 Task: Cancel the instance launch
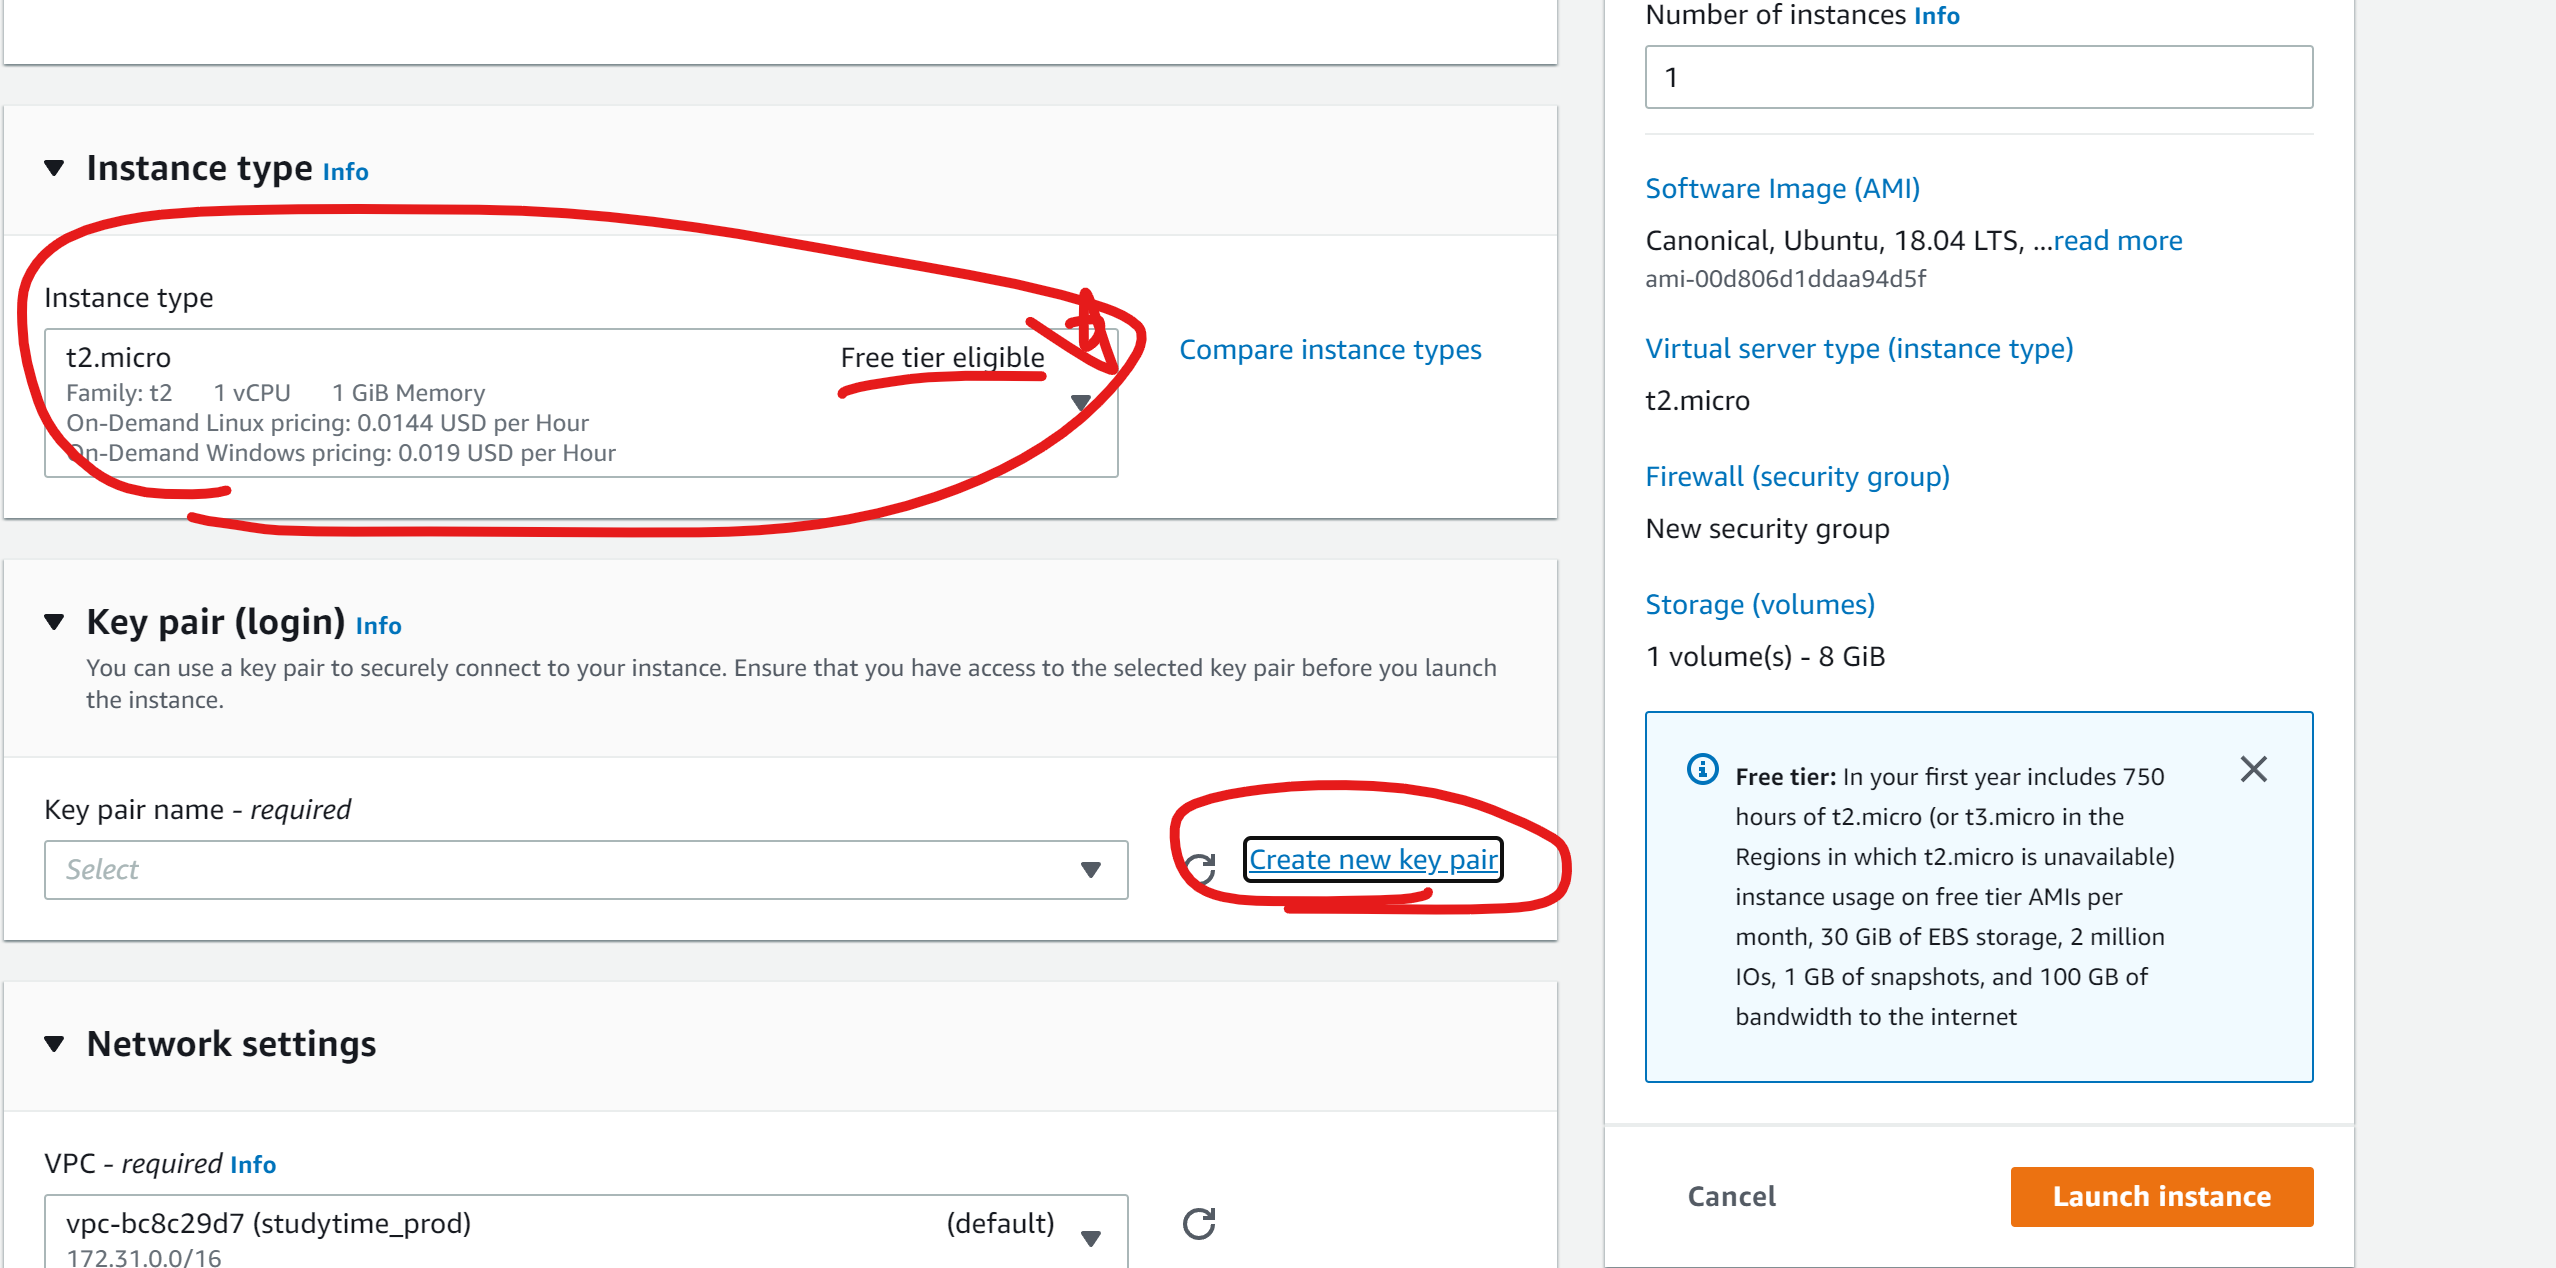[1731, 1196]
